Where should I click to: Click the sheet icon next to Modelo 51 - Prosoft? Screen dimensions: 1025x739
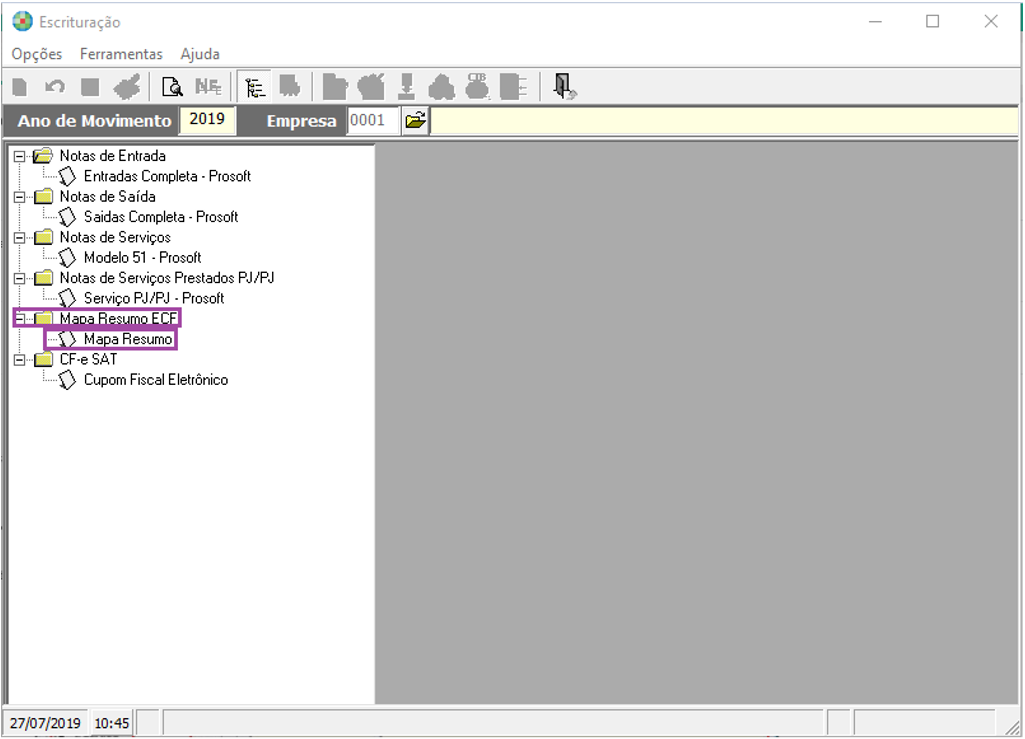(x=67, y=258)
